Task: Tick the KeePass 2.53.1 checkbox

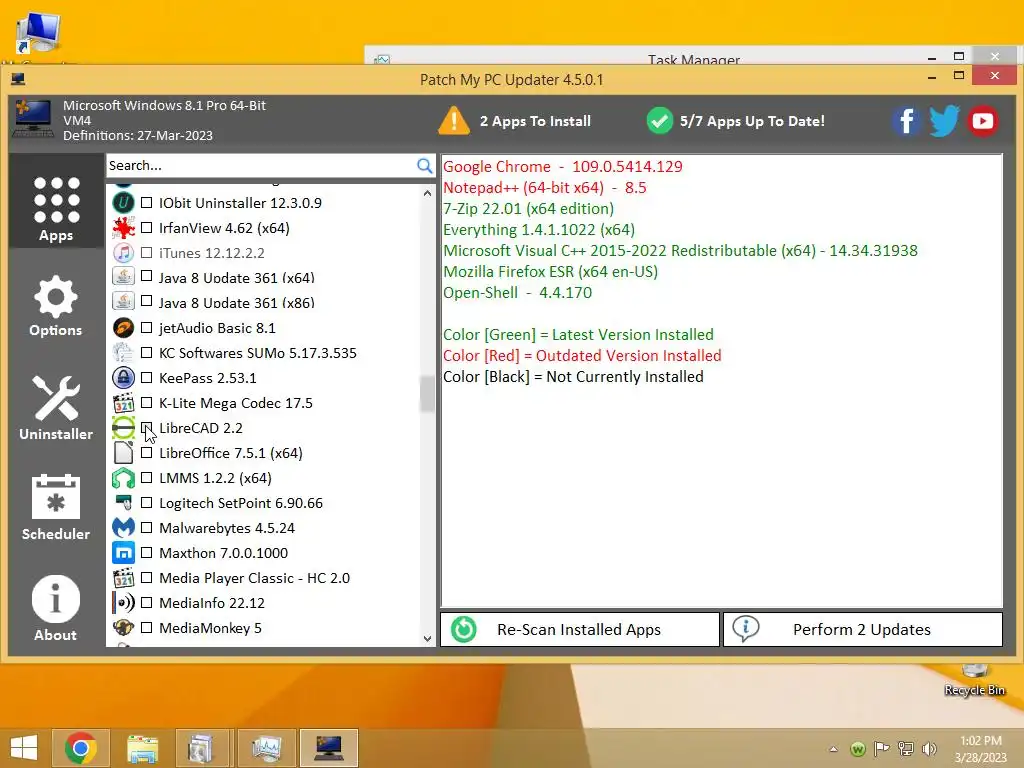Action: pyautogui.click(x=146, y=377)
